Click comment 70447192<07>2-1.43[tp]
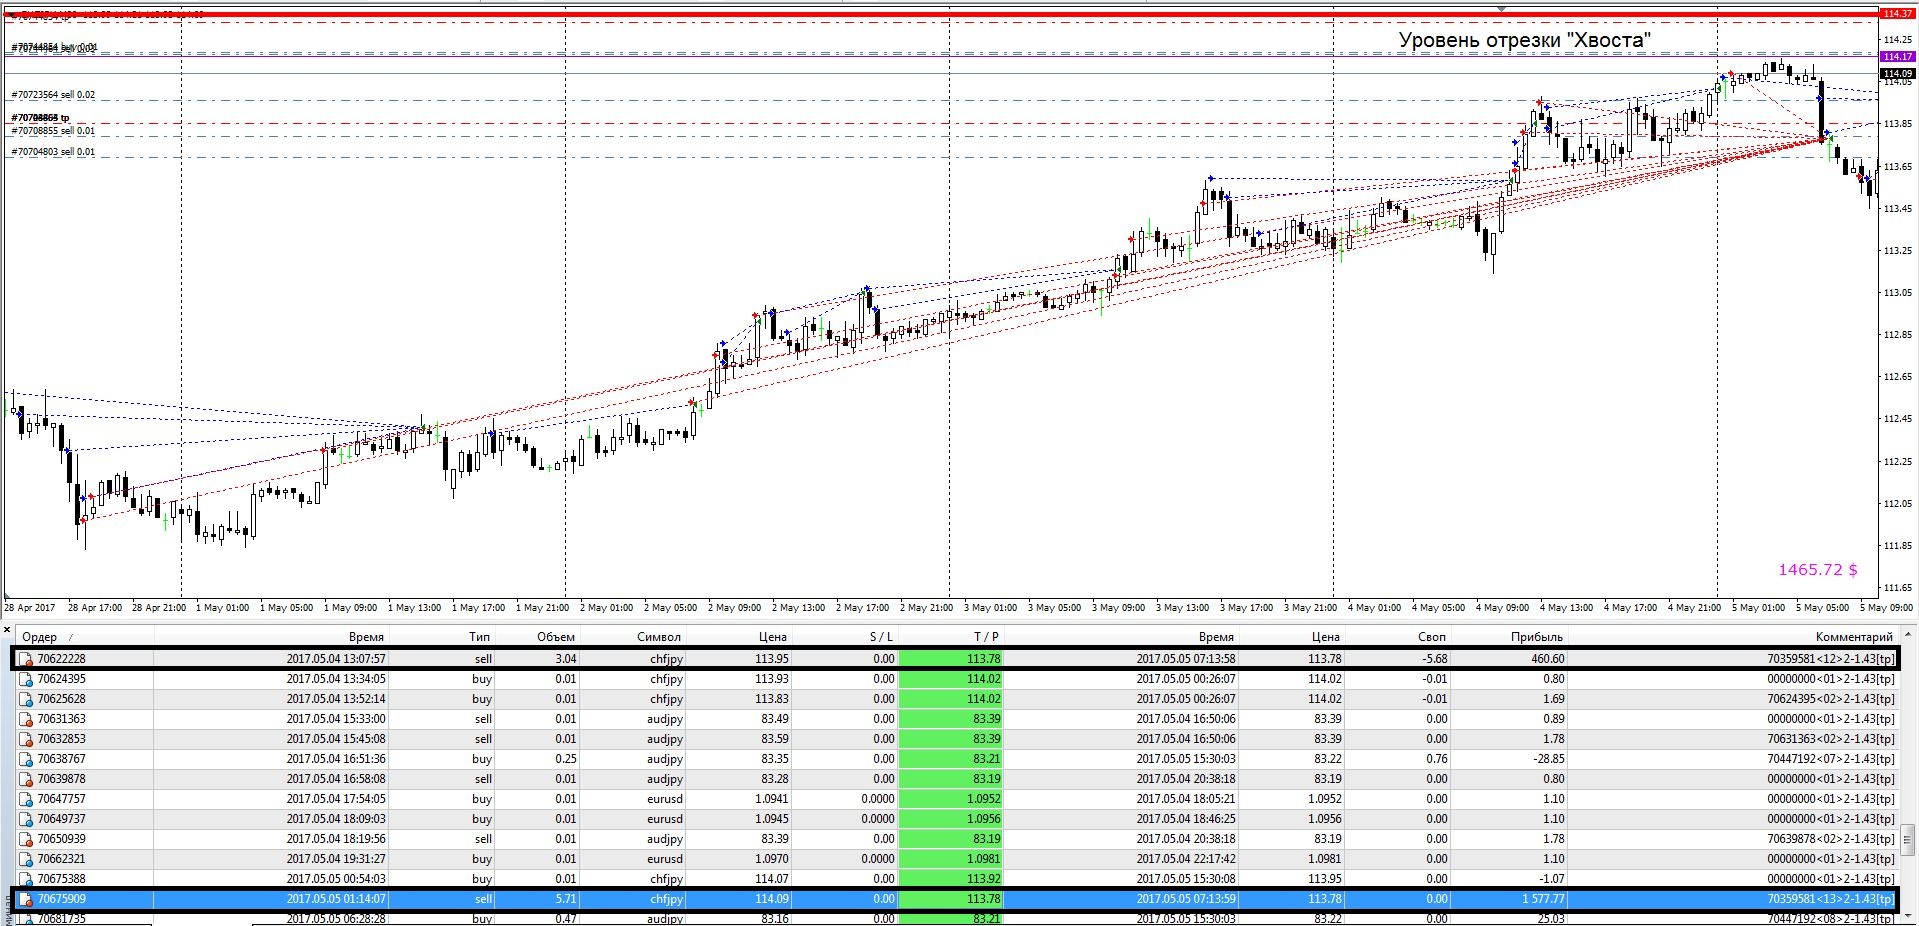 pyautogui.click(x=1830, y=759)
